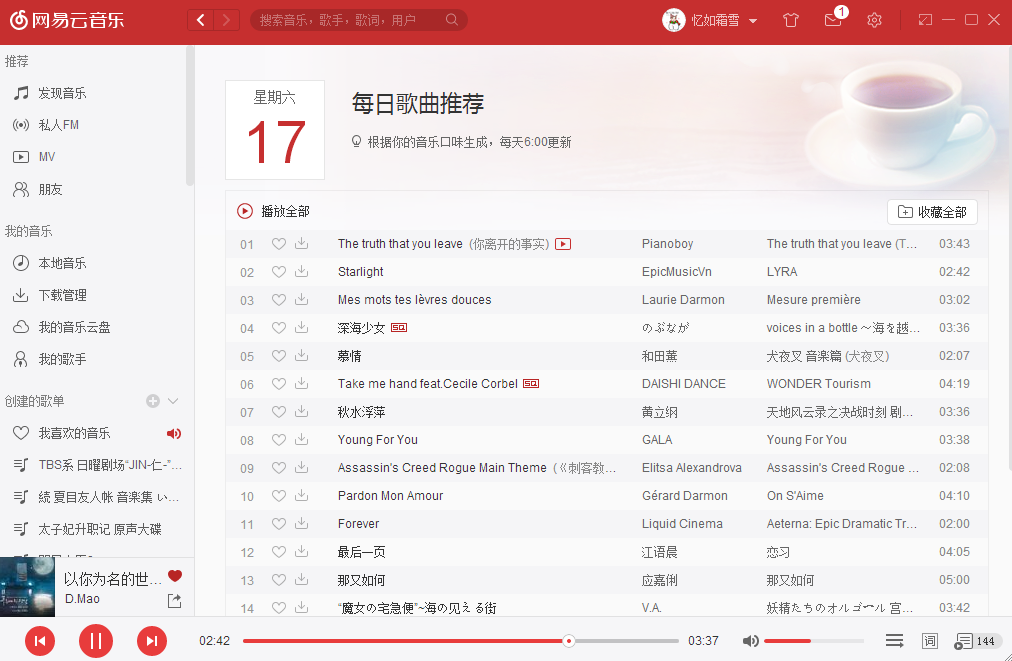This screenshot has width=1012, height=661.
Task: Skip to the previous track
Action: (40, 641)
